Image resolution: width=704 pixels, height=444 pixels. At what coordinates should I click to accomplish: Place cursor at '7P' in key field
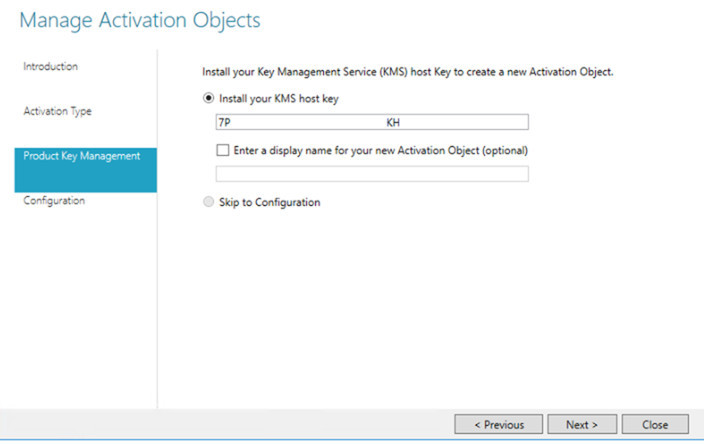[x=224, y=123]
